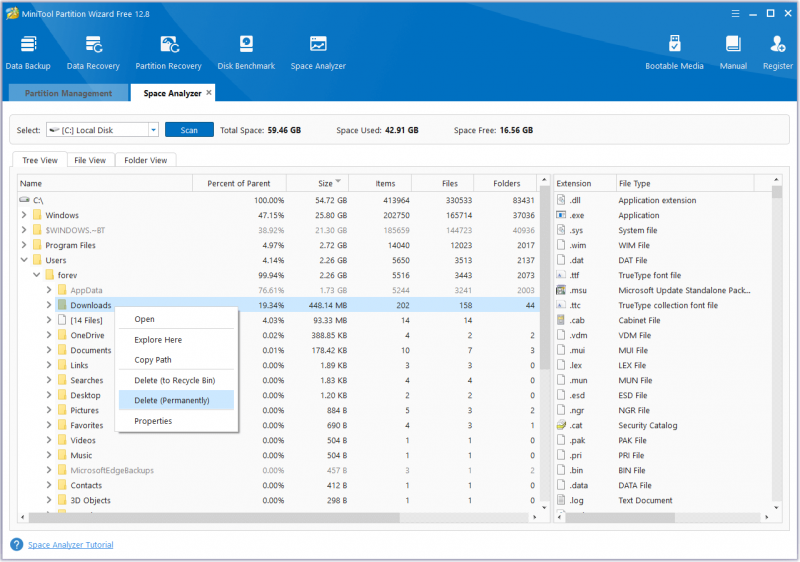This screenshot has width=800, height=562.
Task: Open the Manual icon
Action: click(x=733, y=53)
